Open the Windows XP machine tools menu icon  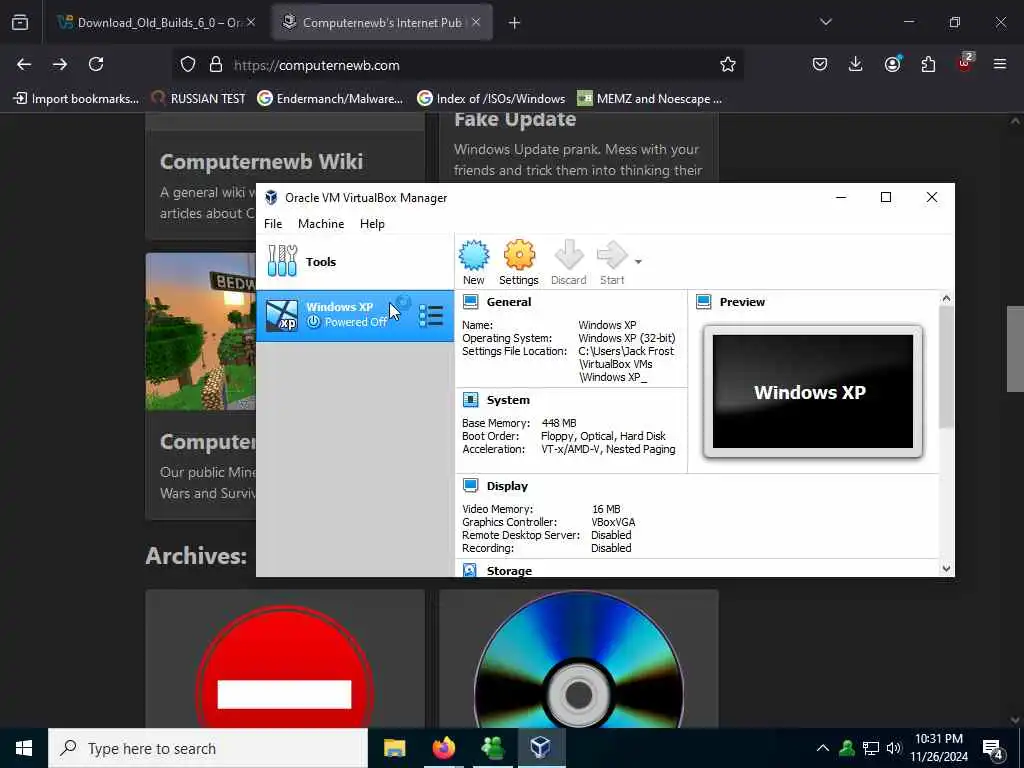[430, 315]
